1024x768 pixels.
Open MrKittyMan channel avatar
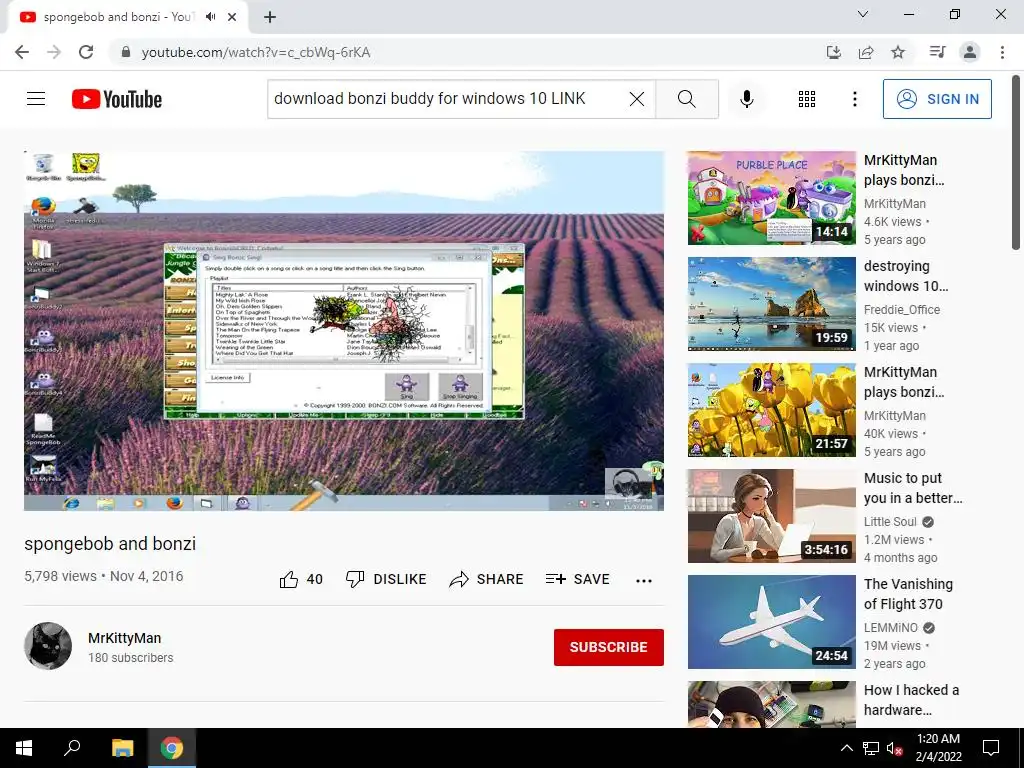click(x=48, y=646)
